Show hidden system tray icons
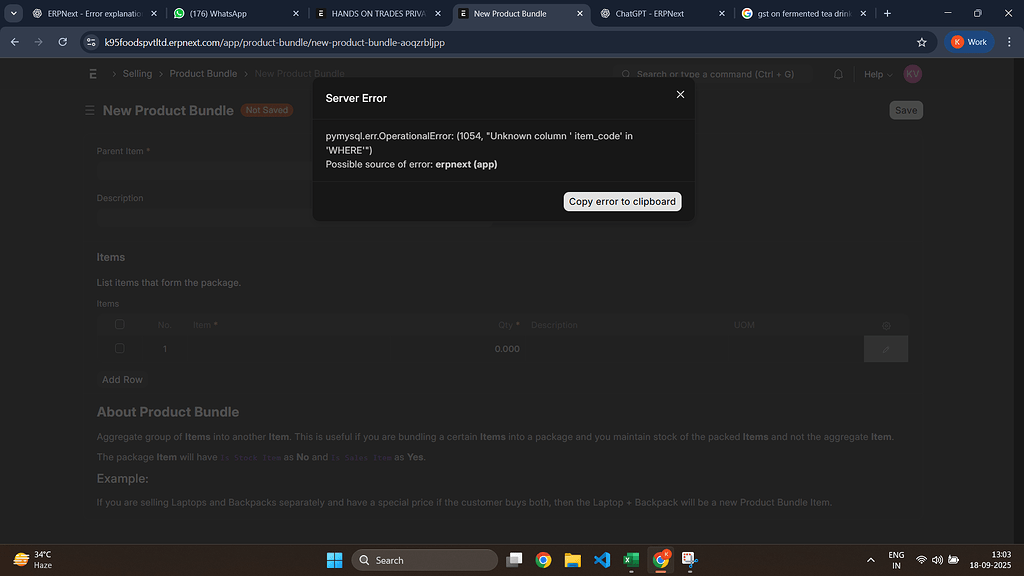Viewport: 1024px width, 576px height. (x=871, y=560)
